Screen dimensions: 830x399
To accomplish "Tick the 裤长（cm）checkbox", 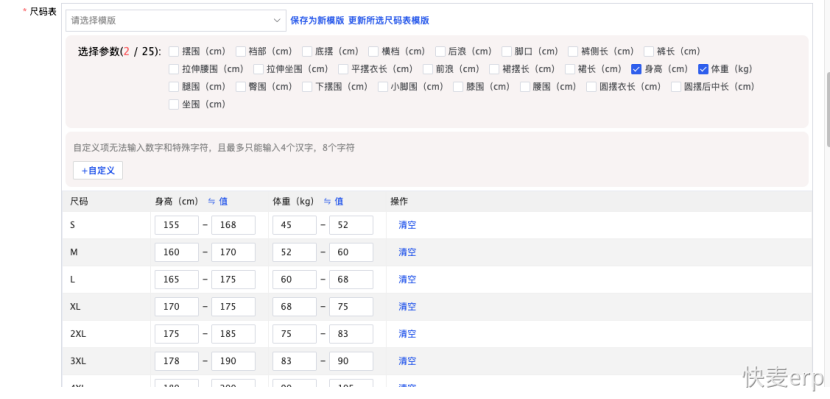I will tap(649, 52).
